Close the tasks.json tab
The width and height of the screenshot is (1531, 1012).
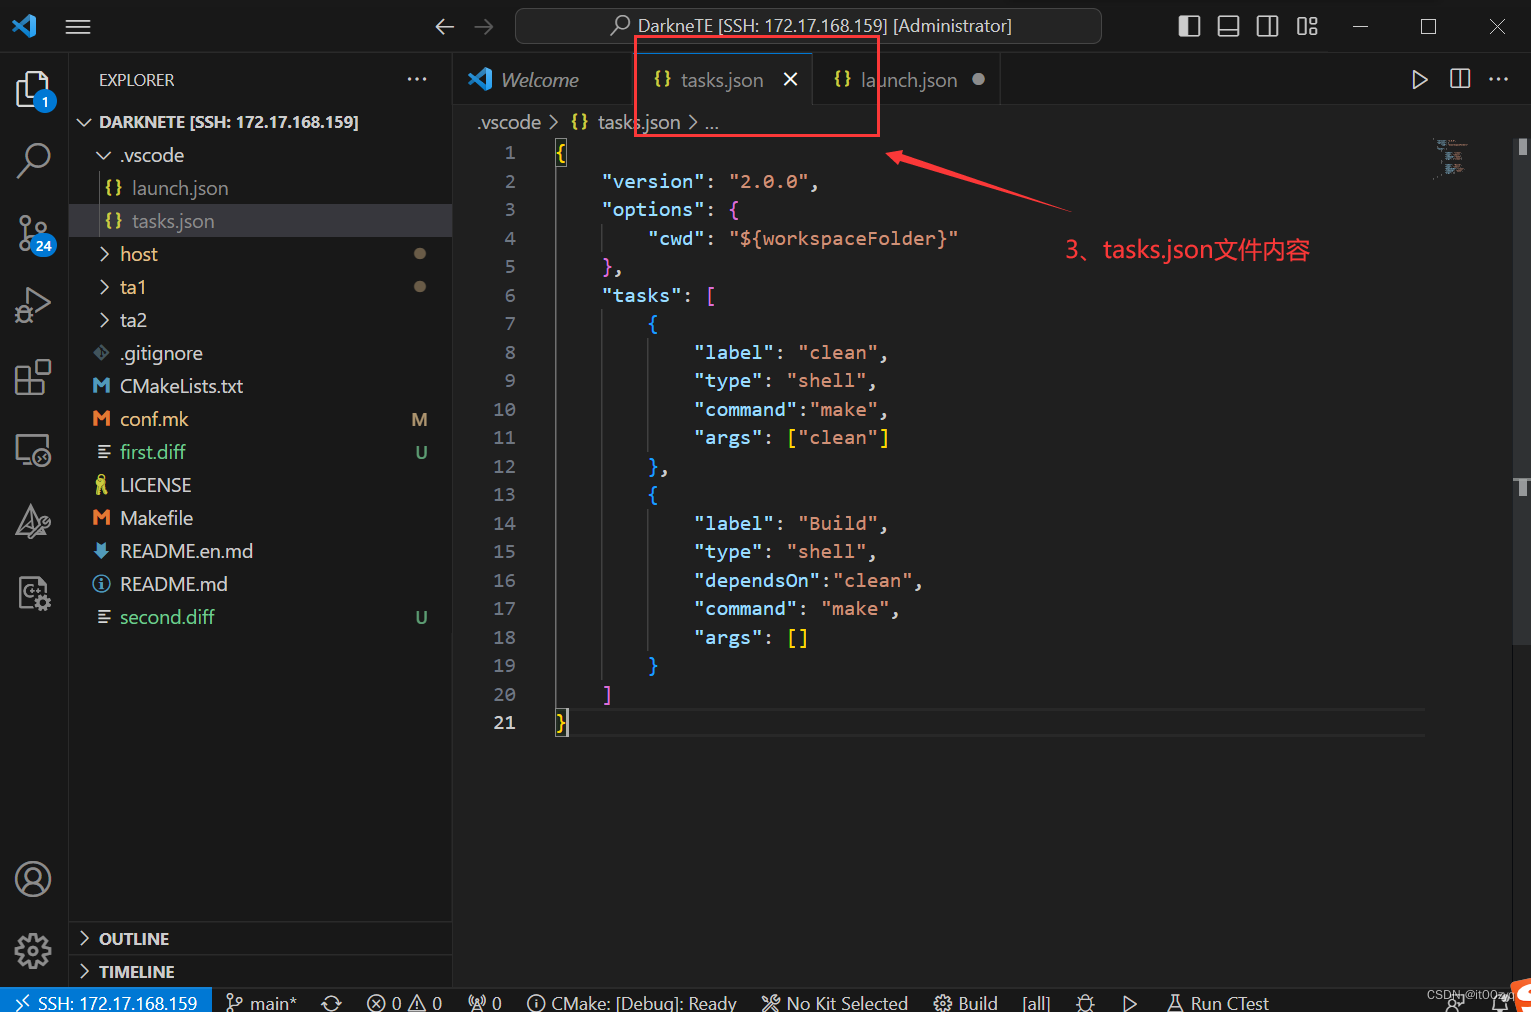pyautogui.click(x=790, y=79)
